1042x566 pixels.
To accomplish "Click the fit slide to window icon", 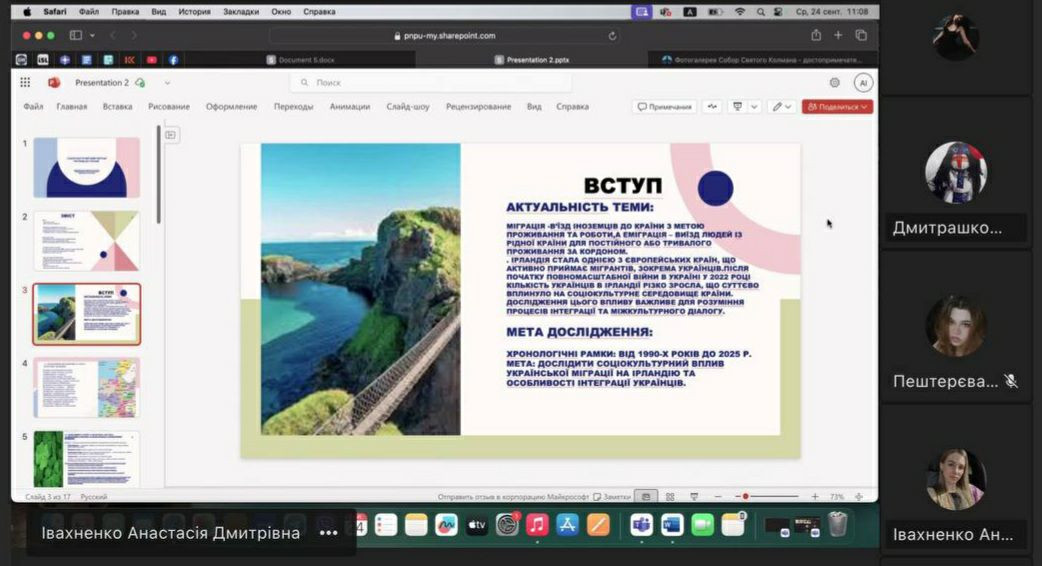I will pyautogui.click(x=859, y=496).
